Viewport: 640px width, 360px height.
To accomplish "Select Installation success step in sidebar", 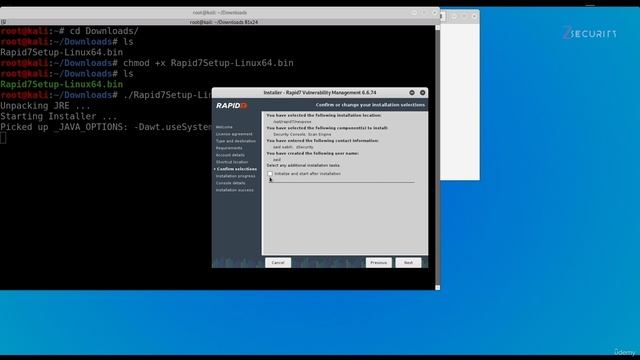I will coord(235,190).
